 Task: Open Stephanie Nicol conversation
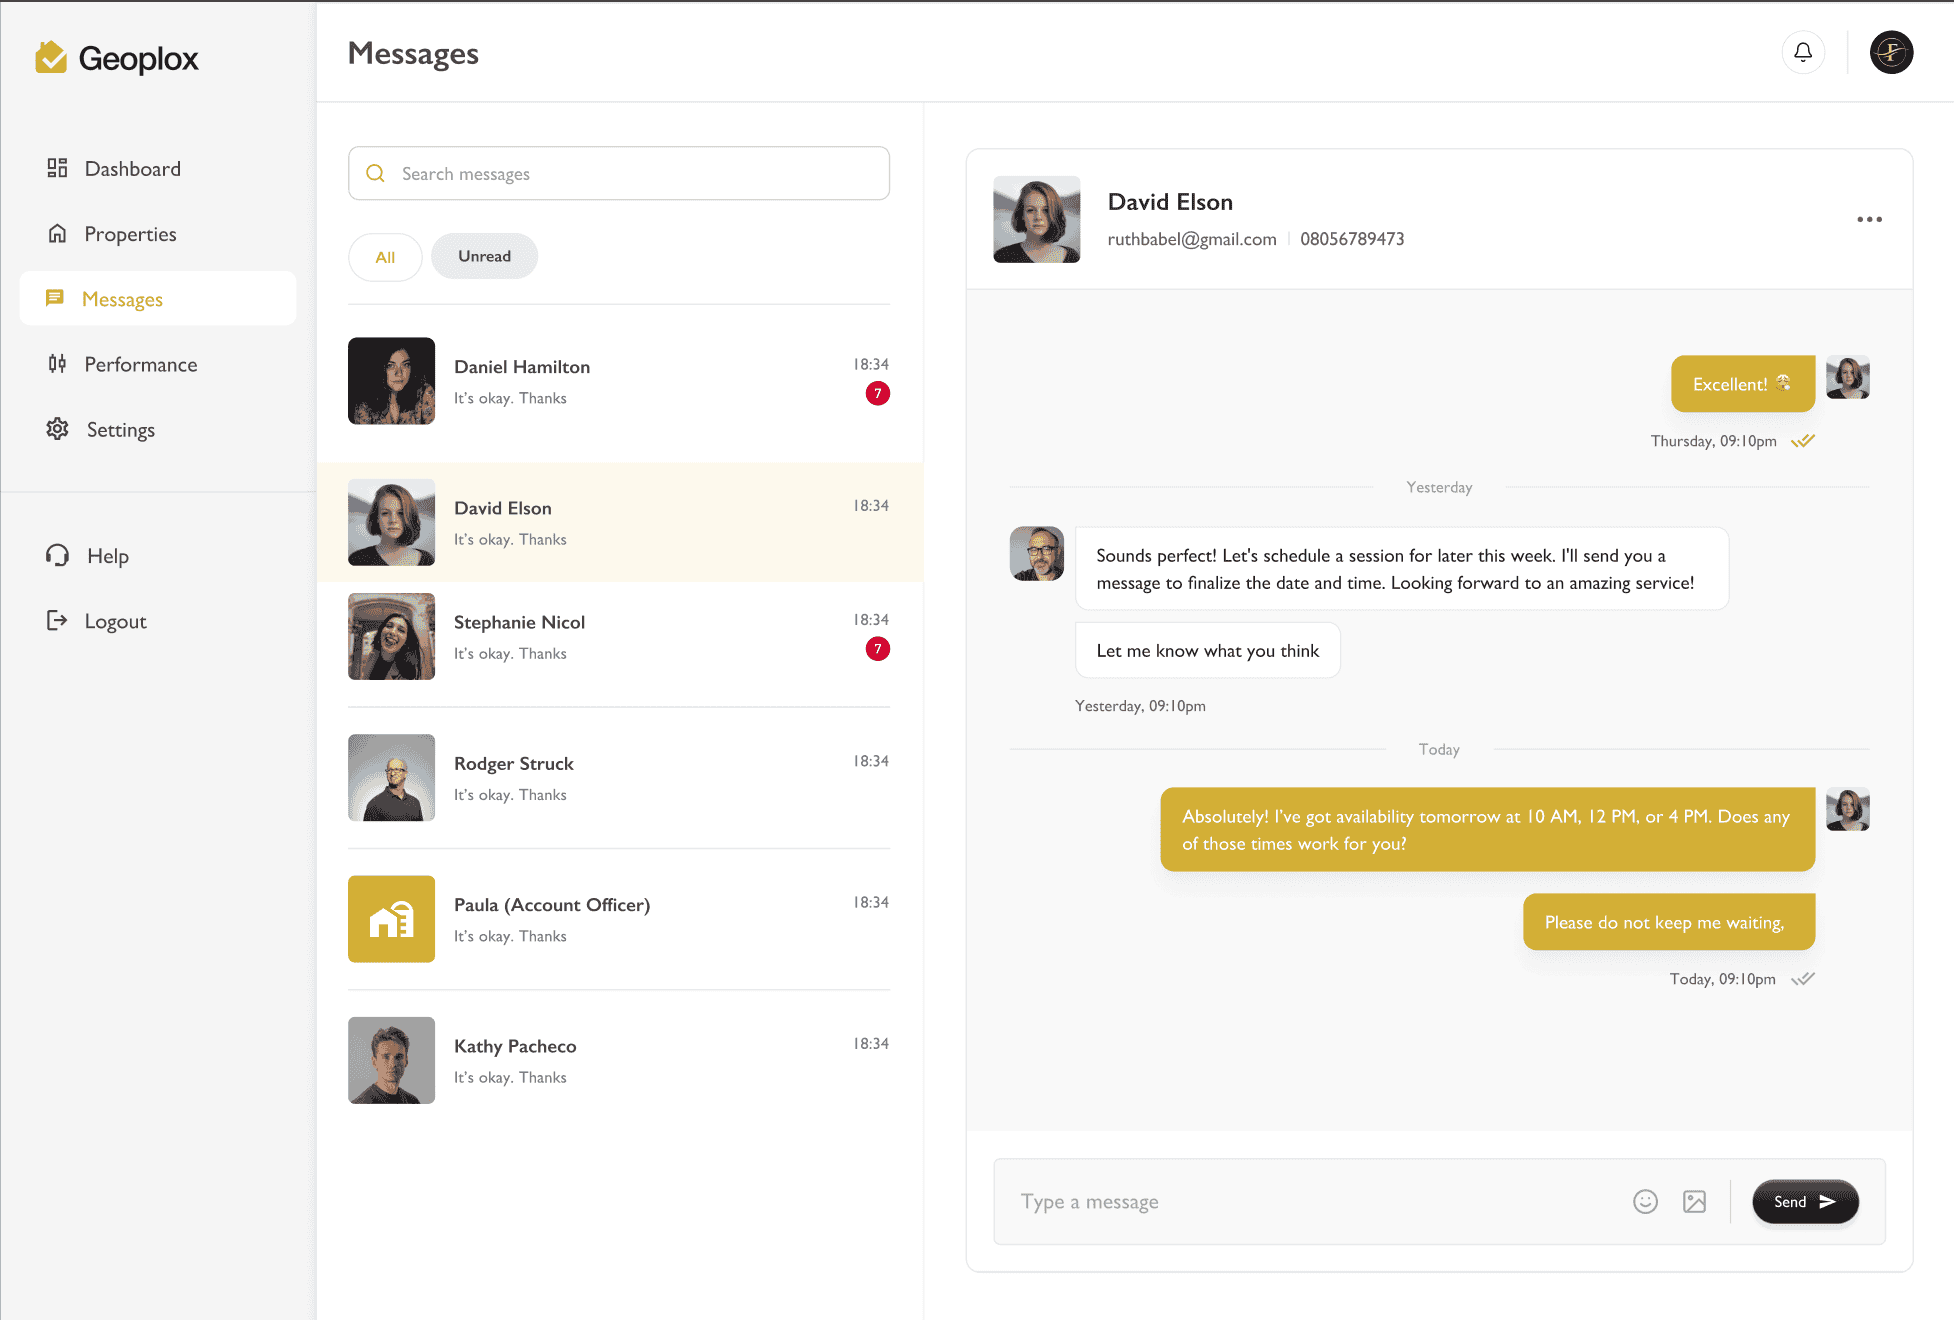[x=619, y=636]
